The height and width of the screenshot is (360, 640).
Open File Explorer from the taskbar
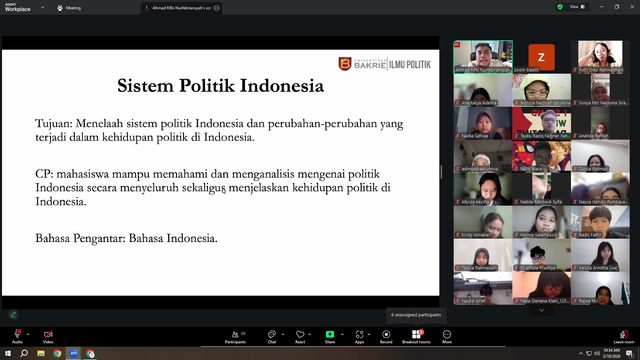click(41, 353)
